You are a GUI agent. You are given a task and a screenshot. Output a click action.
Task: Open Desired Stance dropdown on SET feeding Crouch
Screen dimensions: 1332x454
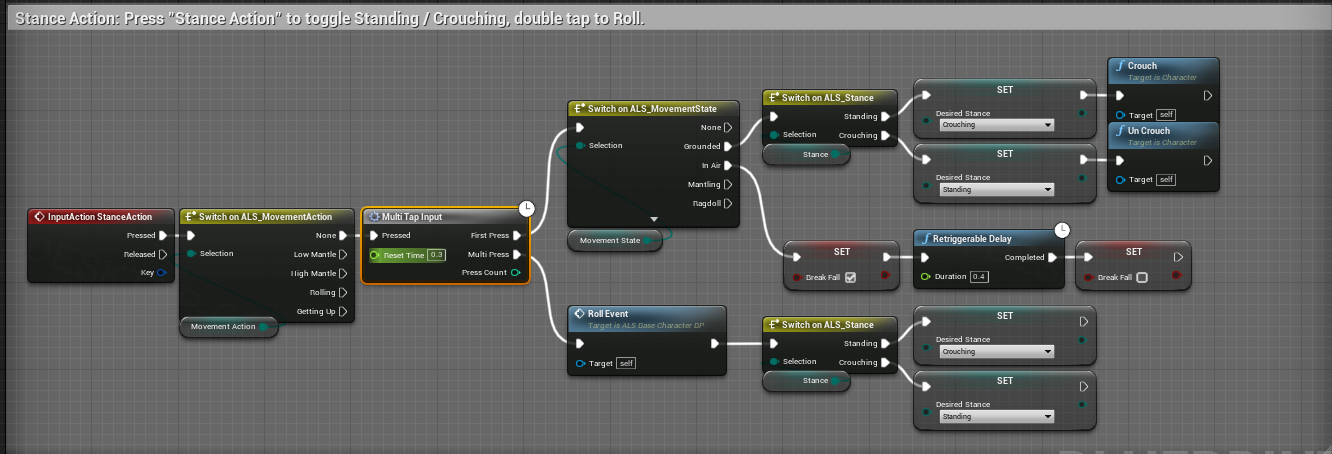pos(996,125)
